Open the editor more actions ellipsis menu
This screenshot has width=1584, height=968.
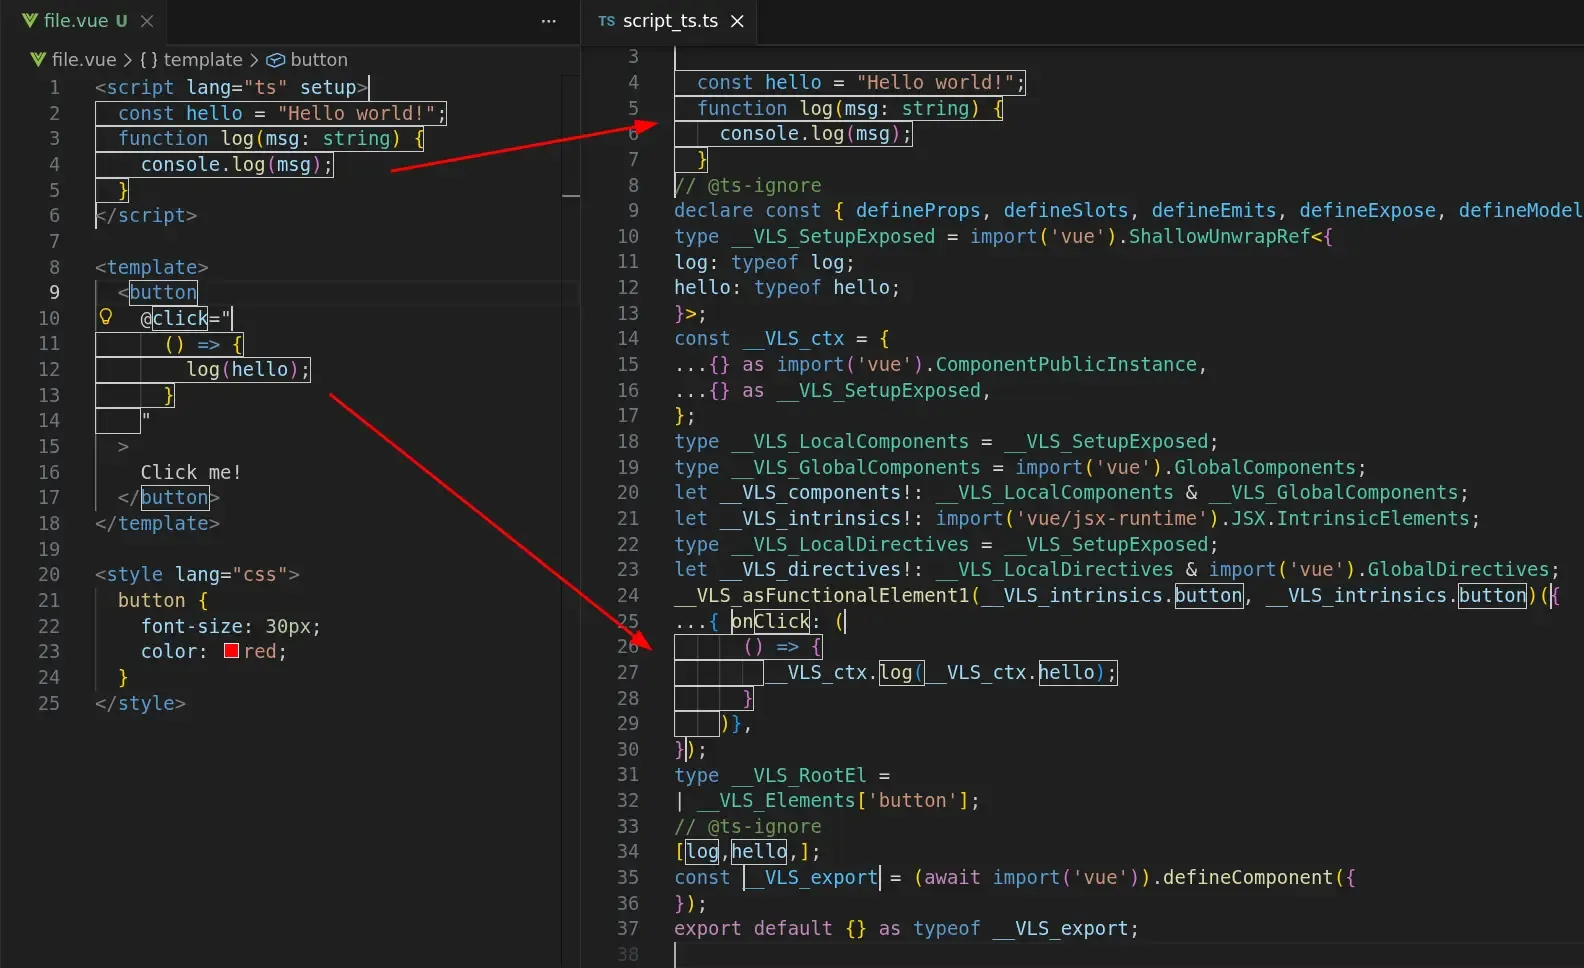(x=548, y=21)
